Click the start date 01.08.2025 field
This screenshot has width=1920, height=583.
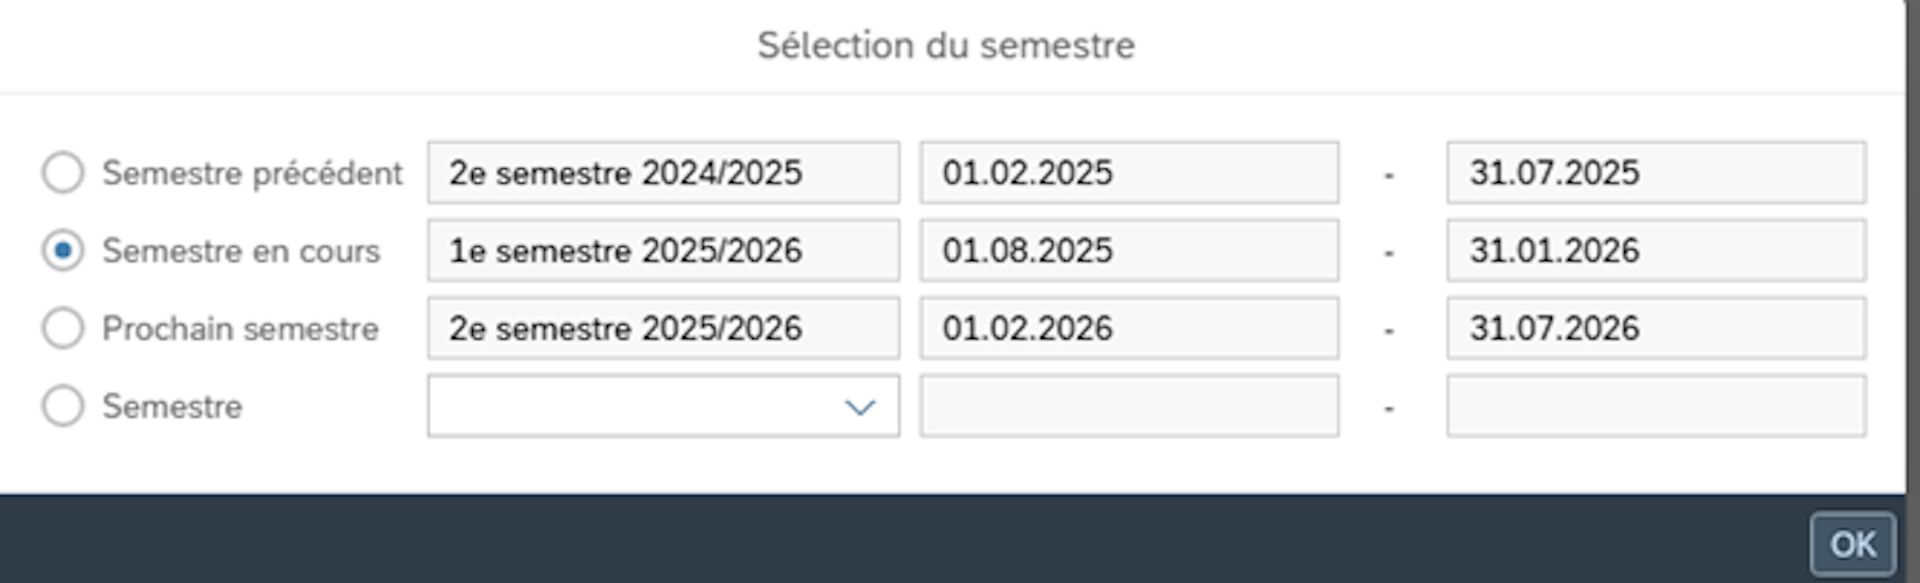pyautogui.click(x=1129, y=250)
